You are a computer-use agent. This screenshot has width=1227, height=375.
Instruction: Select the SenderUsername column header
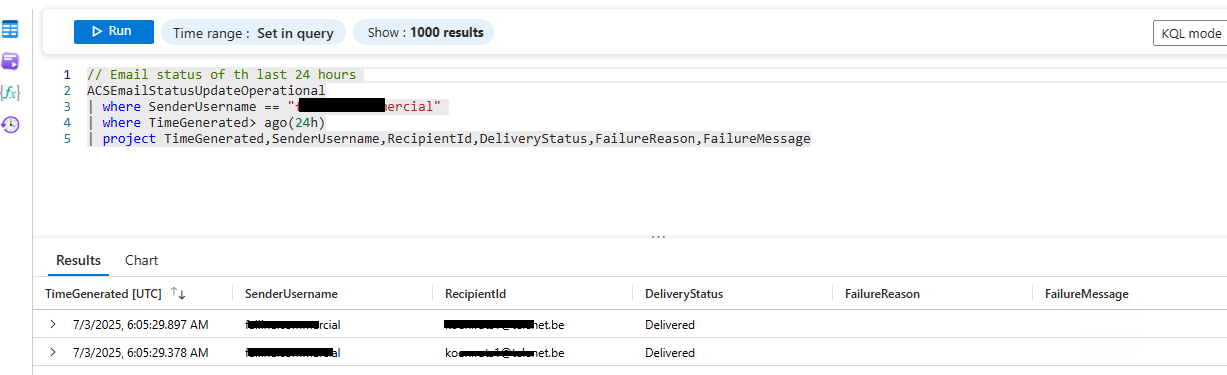[291, 294]
